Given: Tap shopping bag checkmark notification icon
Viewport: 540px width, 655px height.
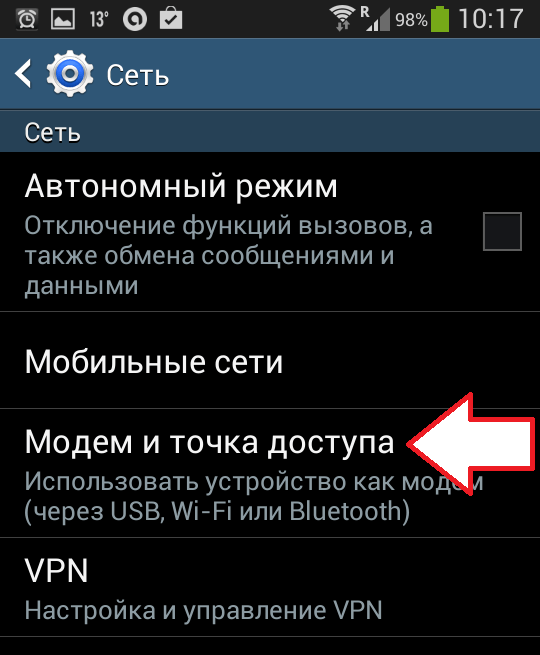Looking at the screenshot, I should 171,19.
